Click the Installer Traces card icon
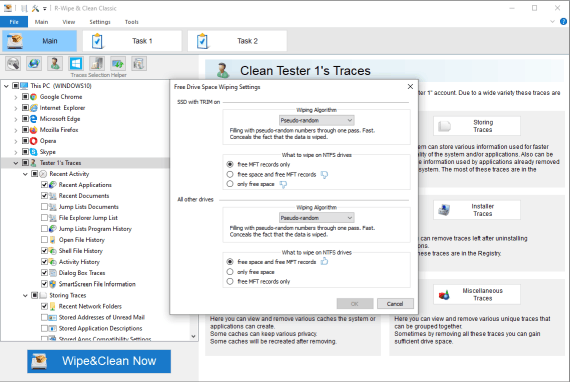 [444, 210]
